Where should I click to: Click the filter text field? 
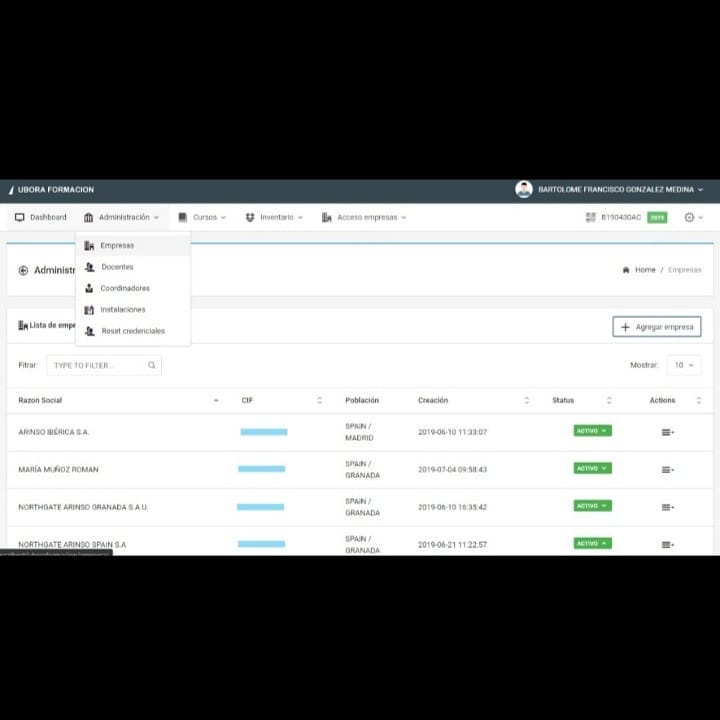point(104,365)
